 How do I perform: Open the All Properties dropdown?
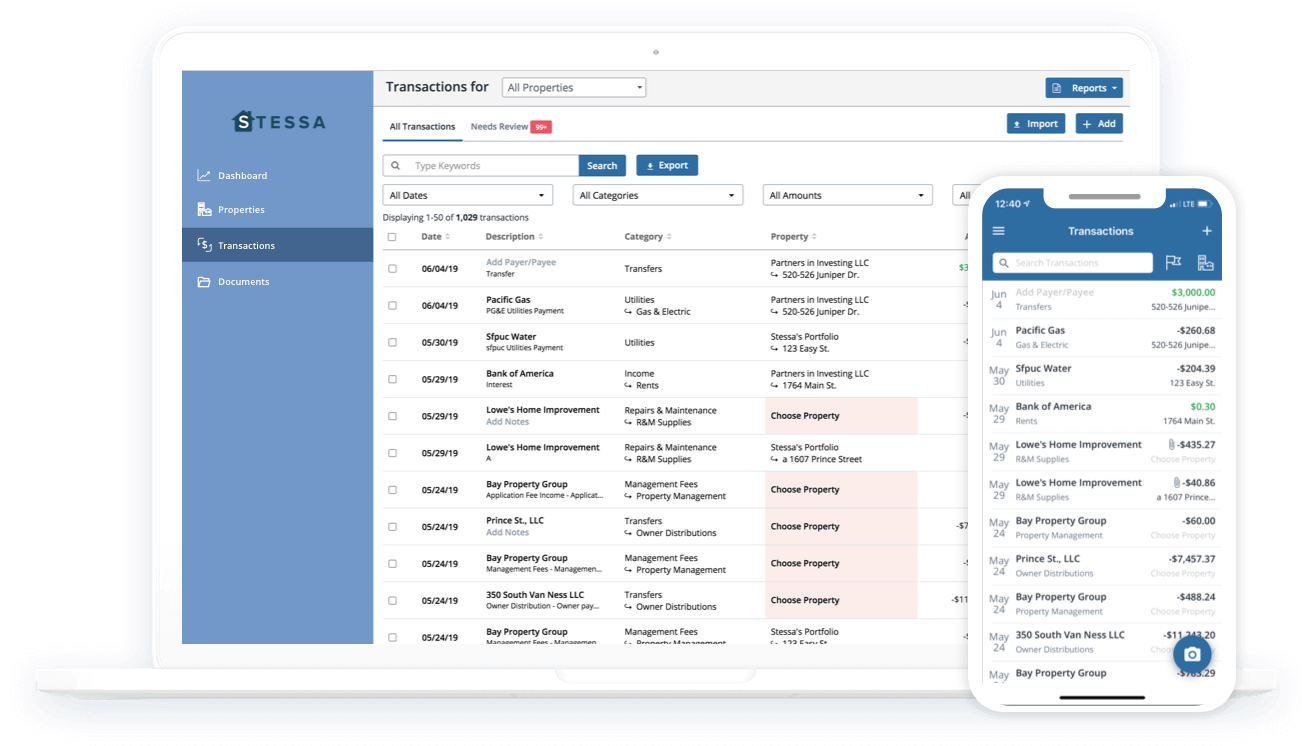click(x=573, y=87)
